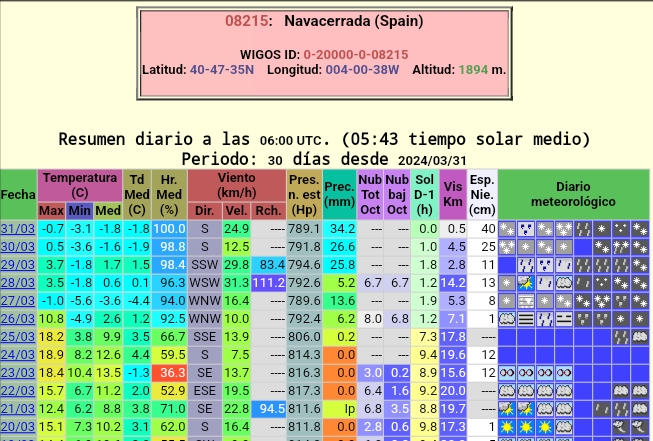This screenshot has width=653, height=441.
Task: Open the 20/03 date link
Action: coord(18,427)
